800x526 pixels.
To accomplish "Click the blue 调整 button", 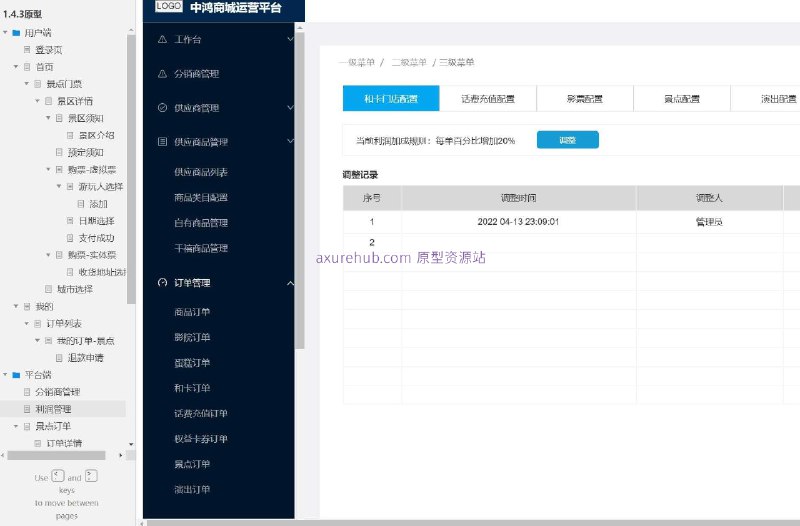I will 567,140.
